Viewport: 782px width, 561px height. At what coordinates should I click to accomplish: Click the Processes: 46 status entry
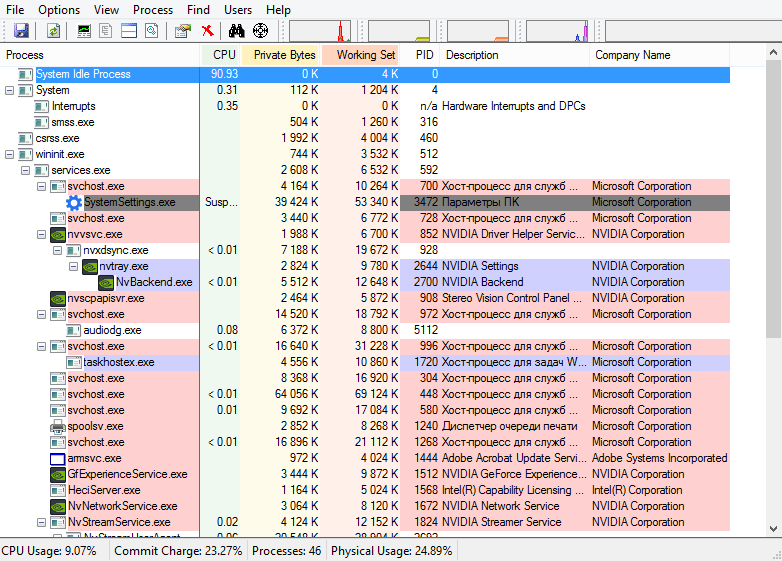point(286,551)
